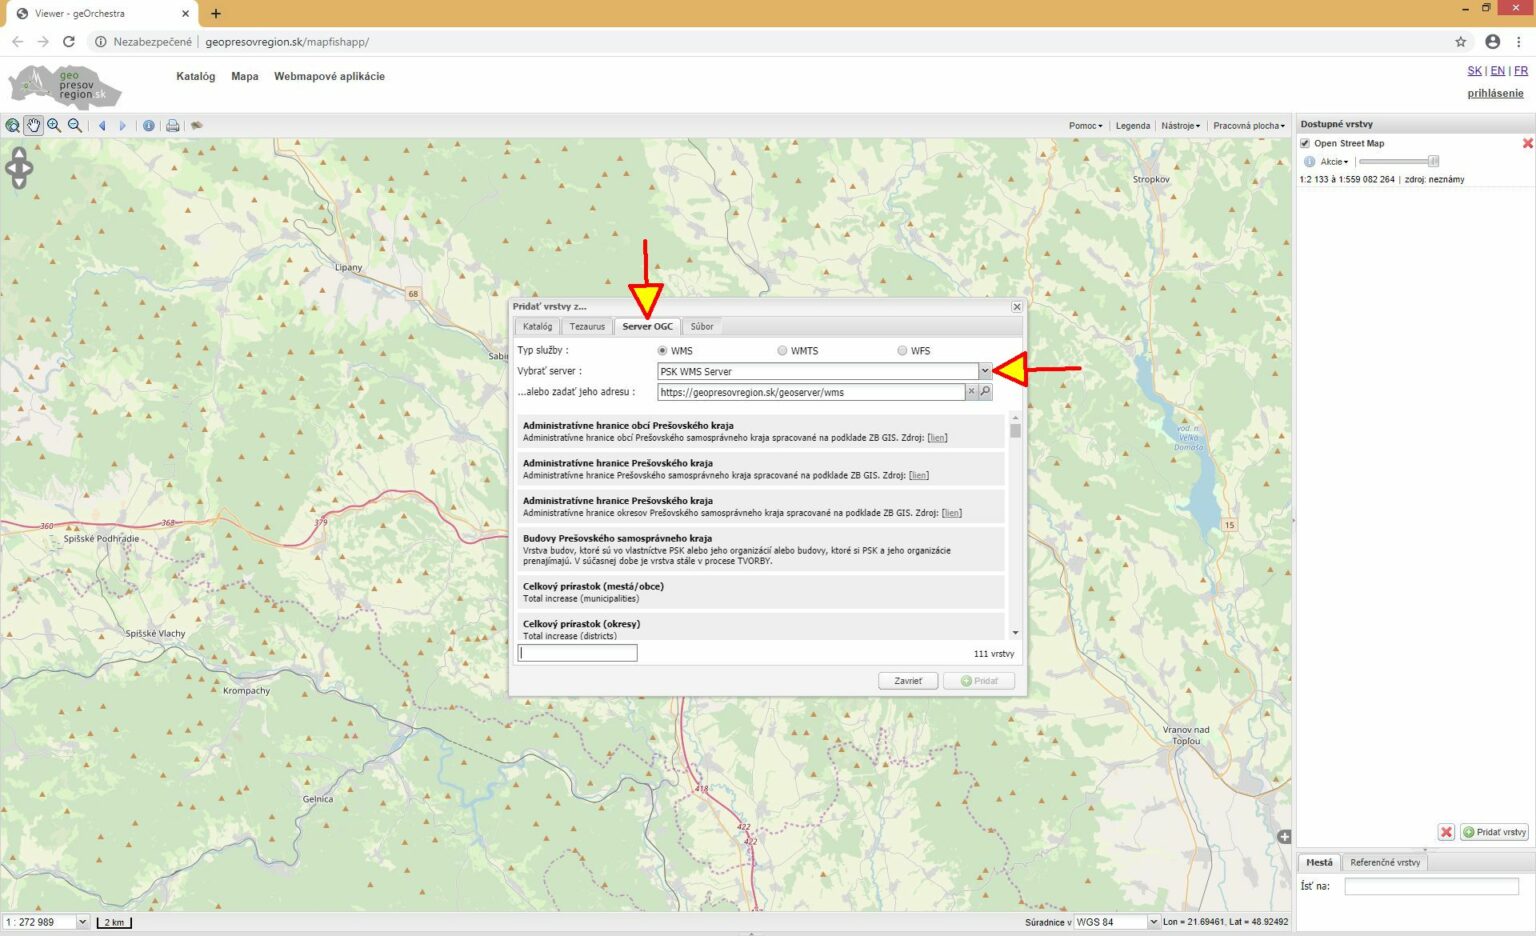This screenshot has width=1536, height=936.
Task: Open the print tool
Action: 172,125
